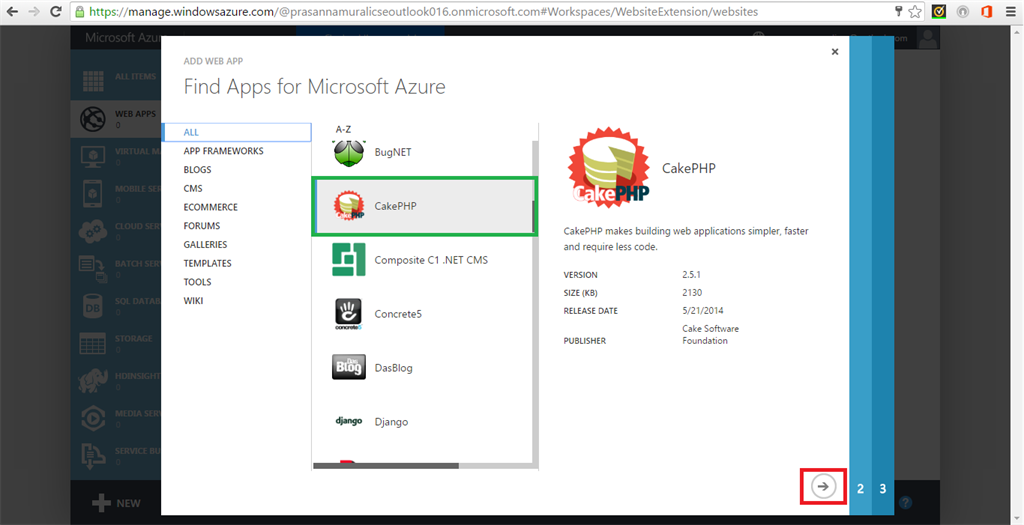Click the DasBlog logo icon
The image size is (1024, 525).
(x=349, y=368)
